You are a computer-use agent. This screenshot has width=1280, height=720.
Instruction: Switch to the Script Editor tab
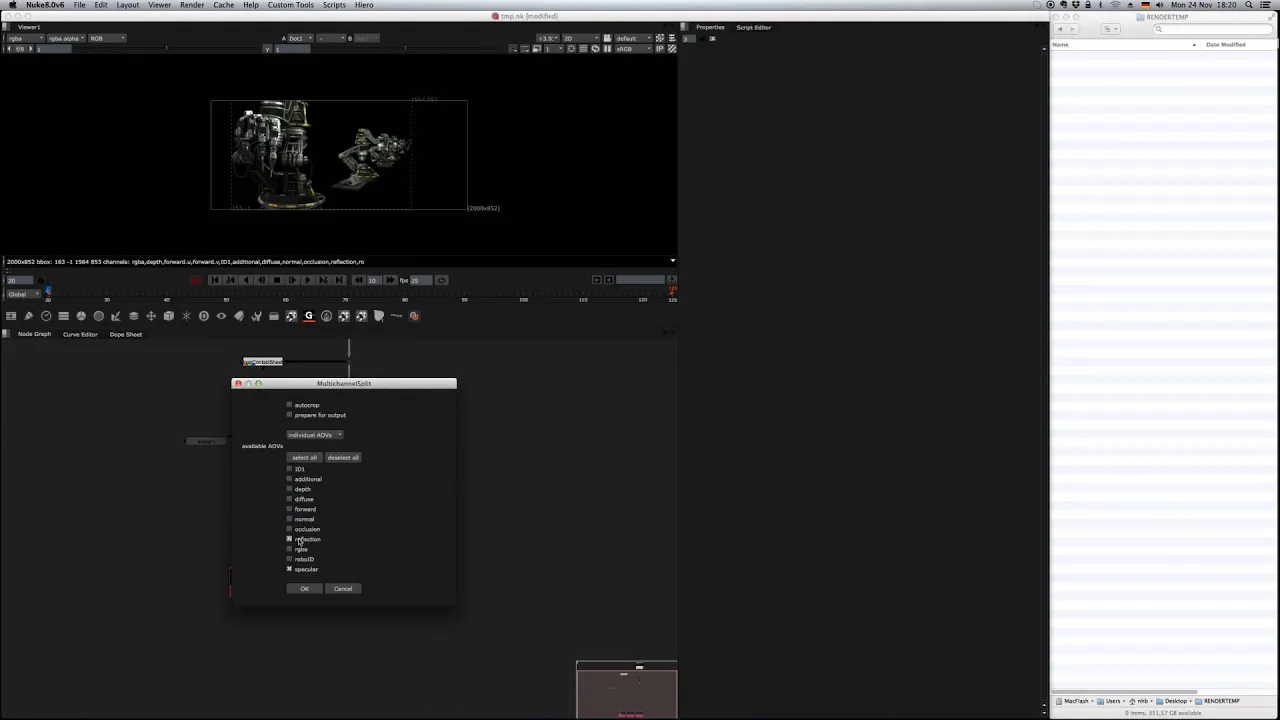[x=754, y=27]
